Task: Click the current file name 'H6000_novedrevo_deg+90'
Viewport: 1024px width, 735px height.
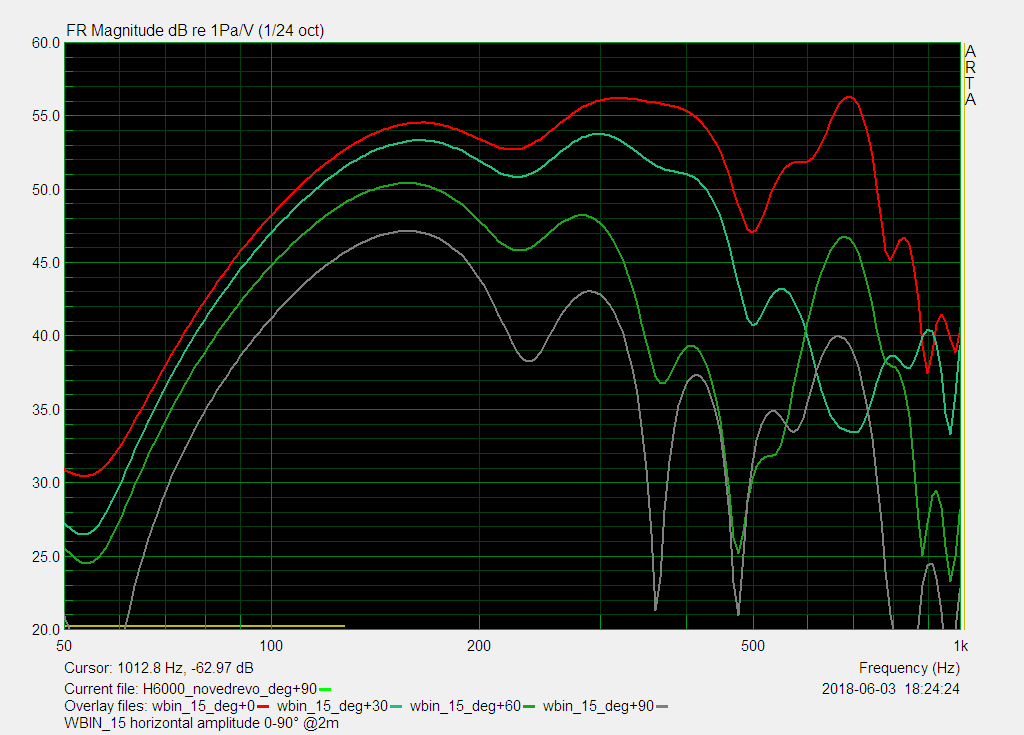Action: (x=230, y=689)
